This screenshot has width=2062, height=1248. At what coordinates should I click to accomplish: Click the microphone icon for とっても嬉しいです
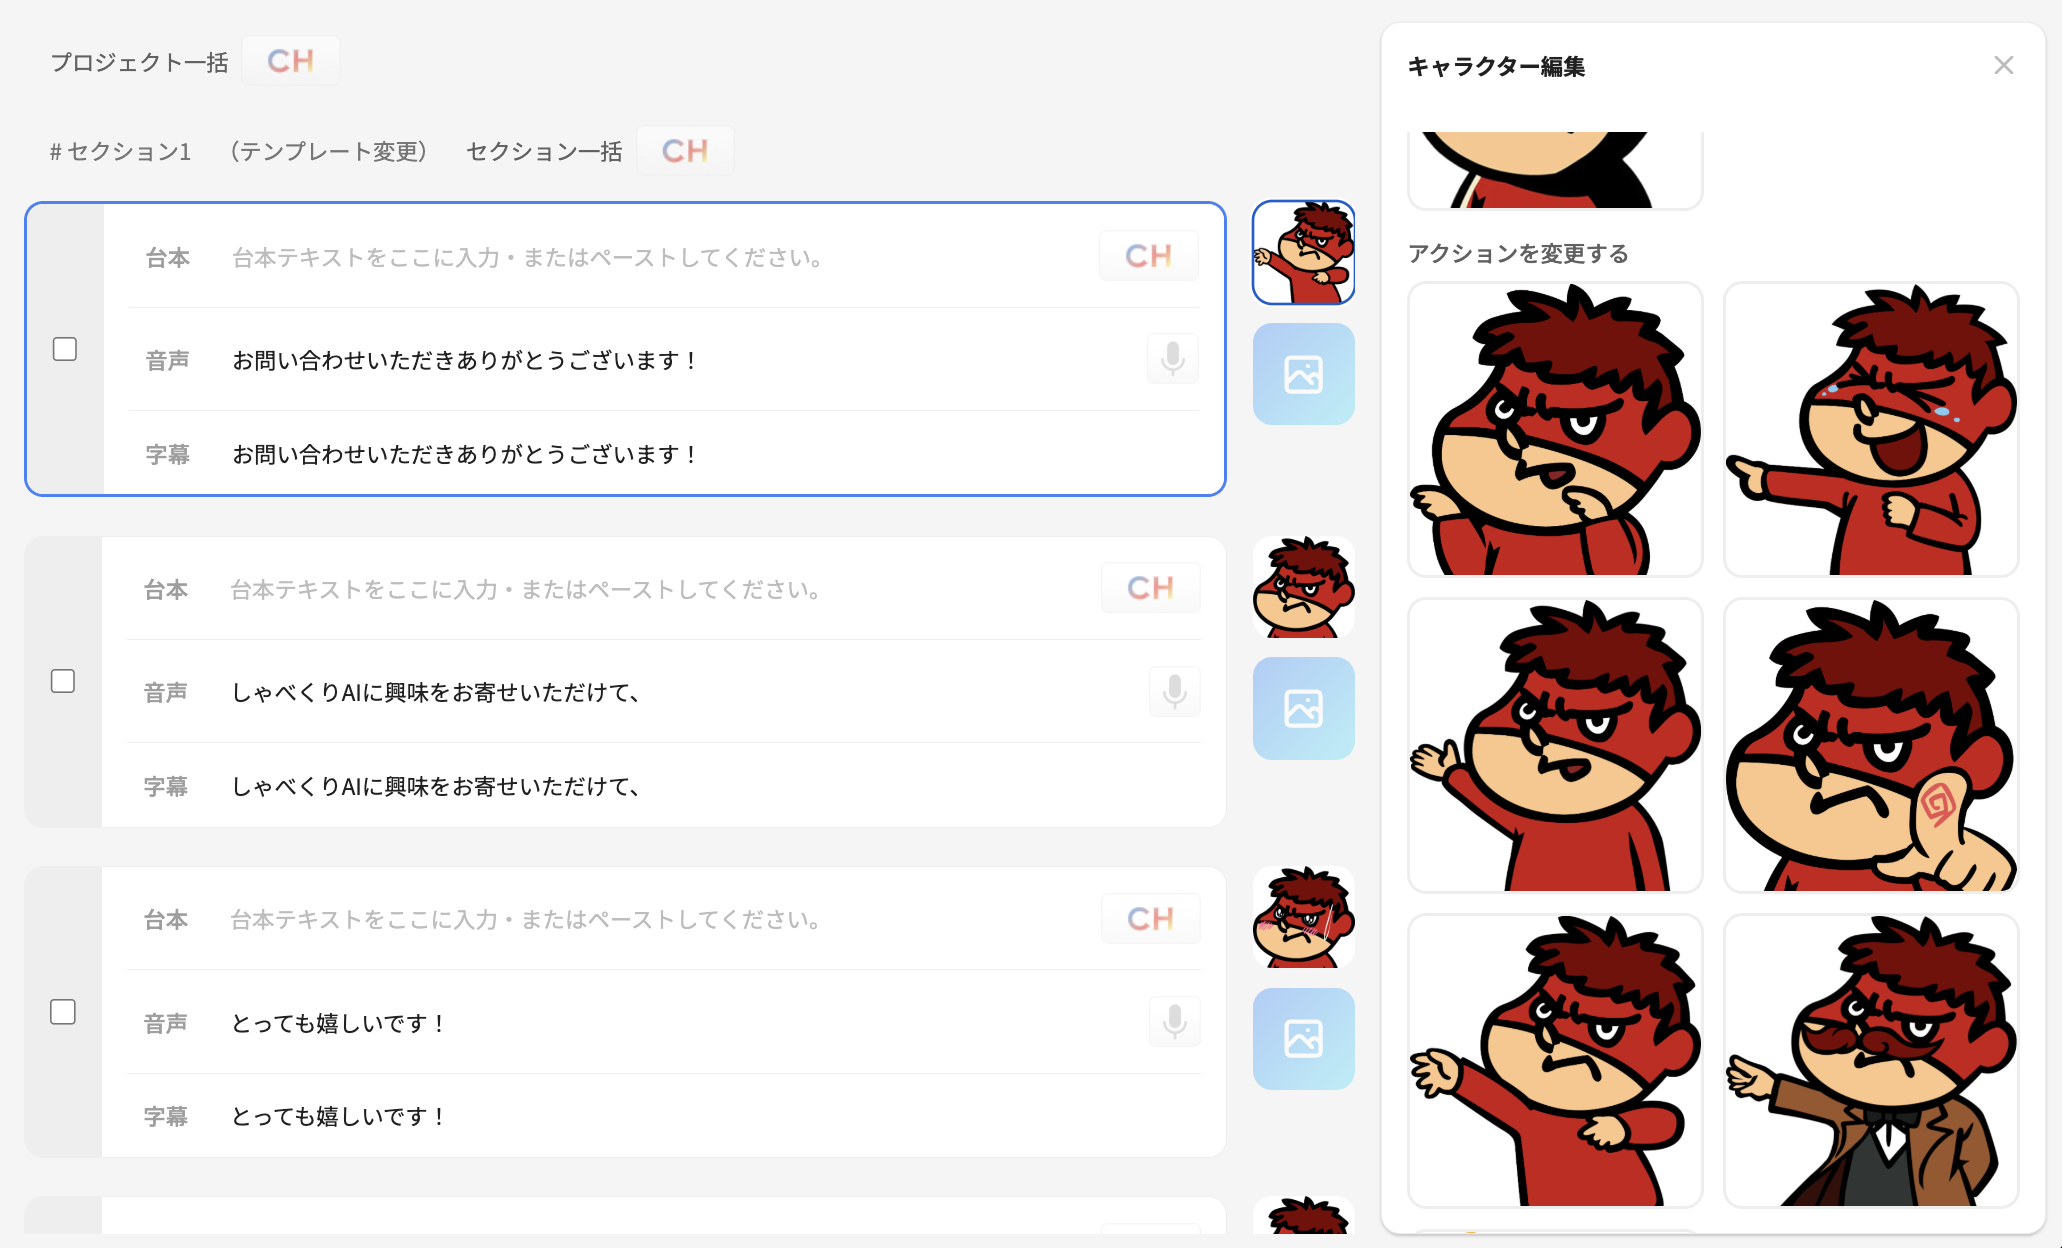tap(1174, 1021)
